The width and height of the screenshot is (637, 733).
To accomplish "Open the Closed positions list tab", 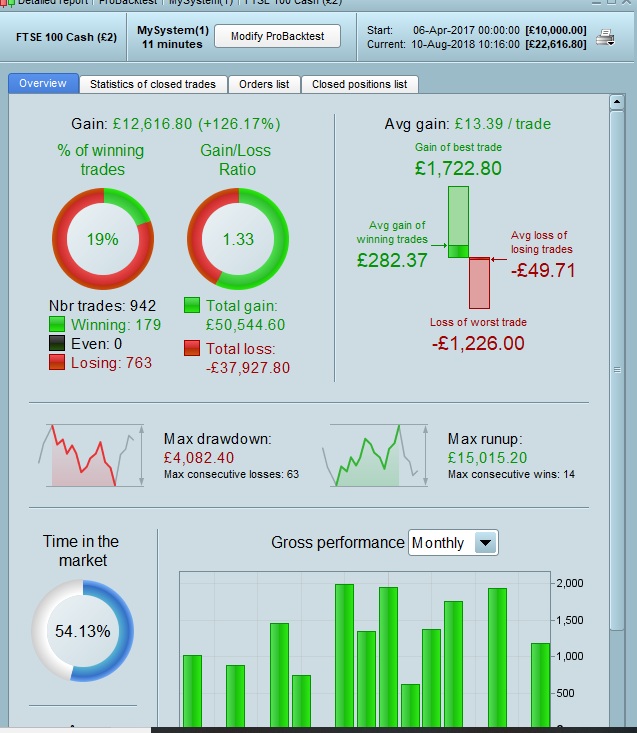I will (x=359, y=85).
